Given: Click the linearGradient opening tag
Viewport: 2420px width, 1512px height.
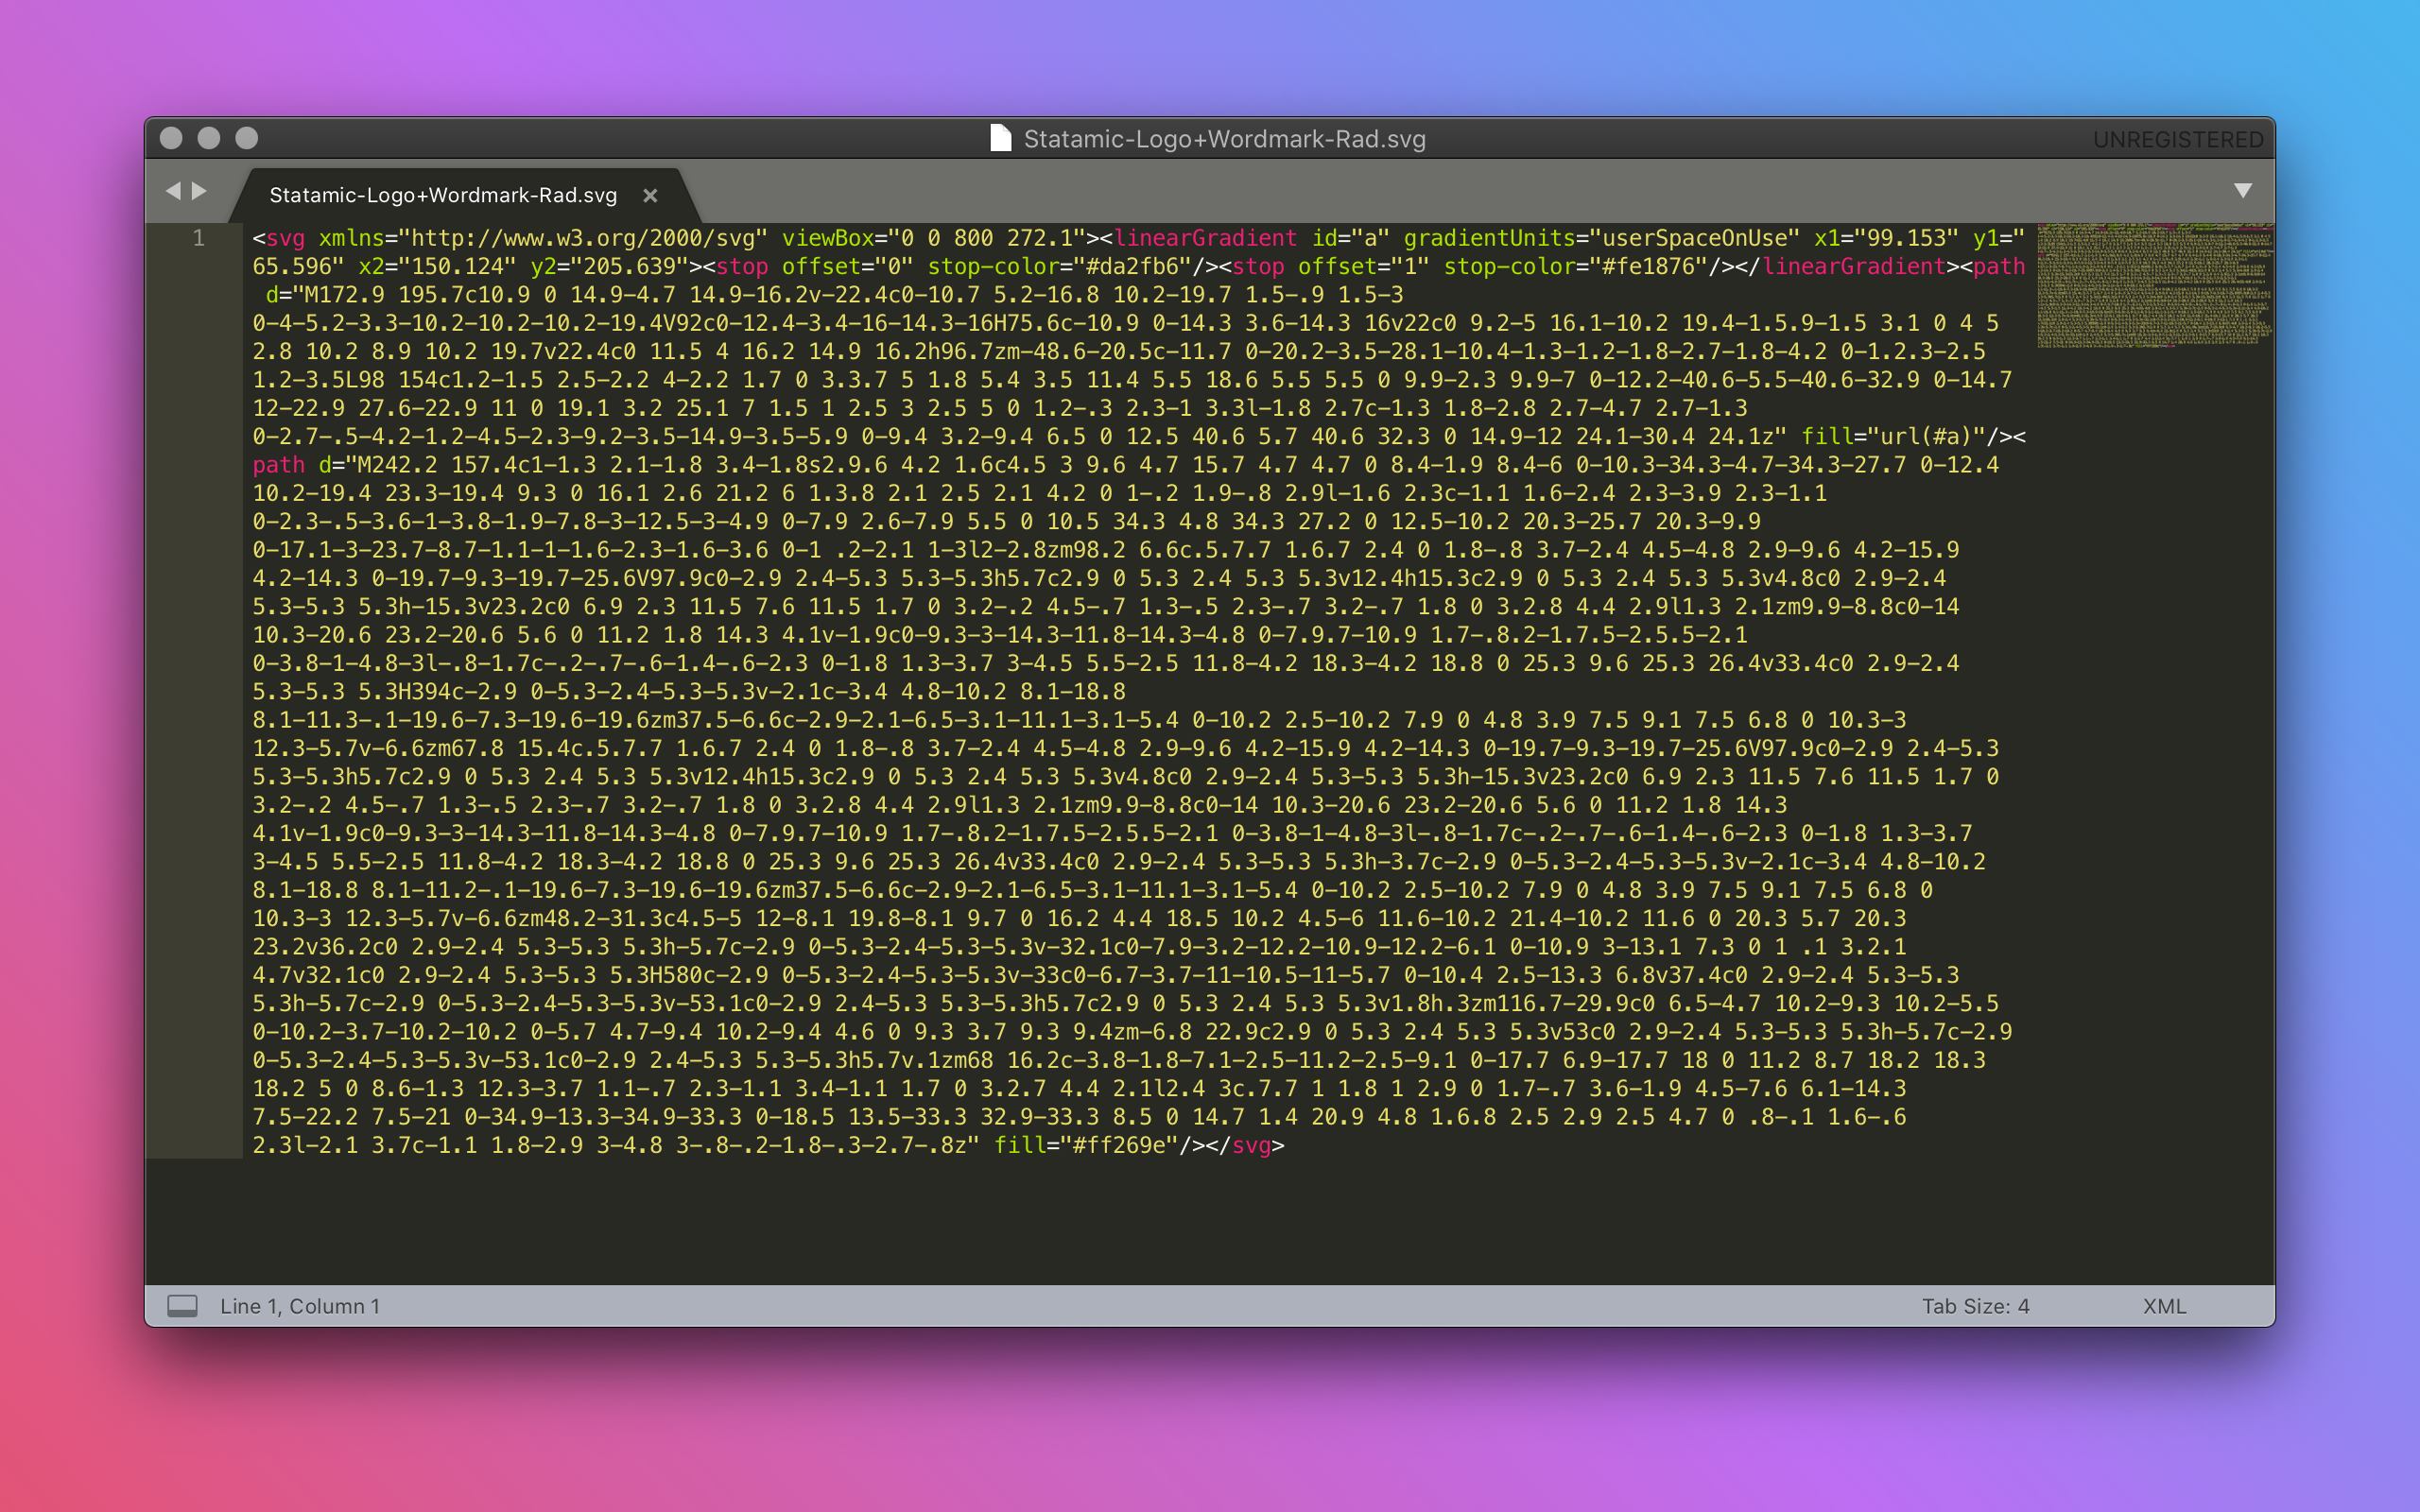Looking at the screenshot, I should [x=1205, y=238].
